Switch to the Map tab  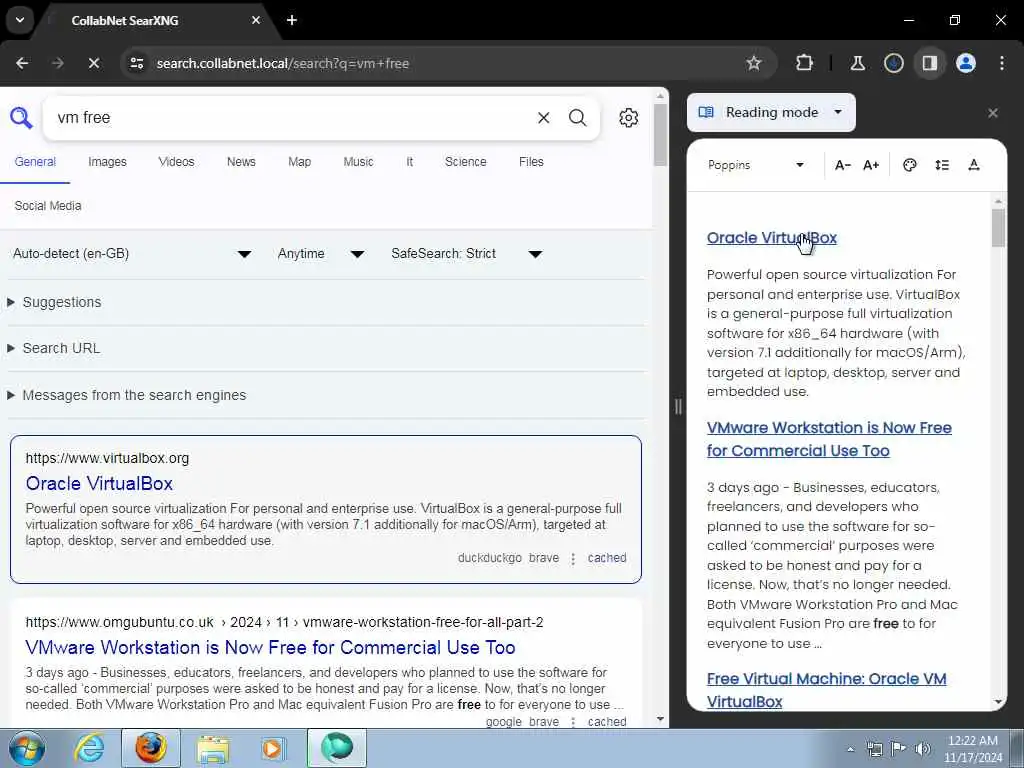pos(300,162)
